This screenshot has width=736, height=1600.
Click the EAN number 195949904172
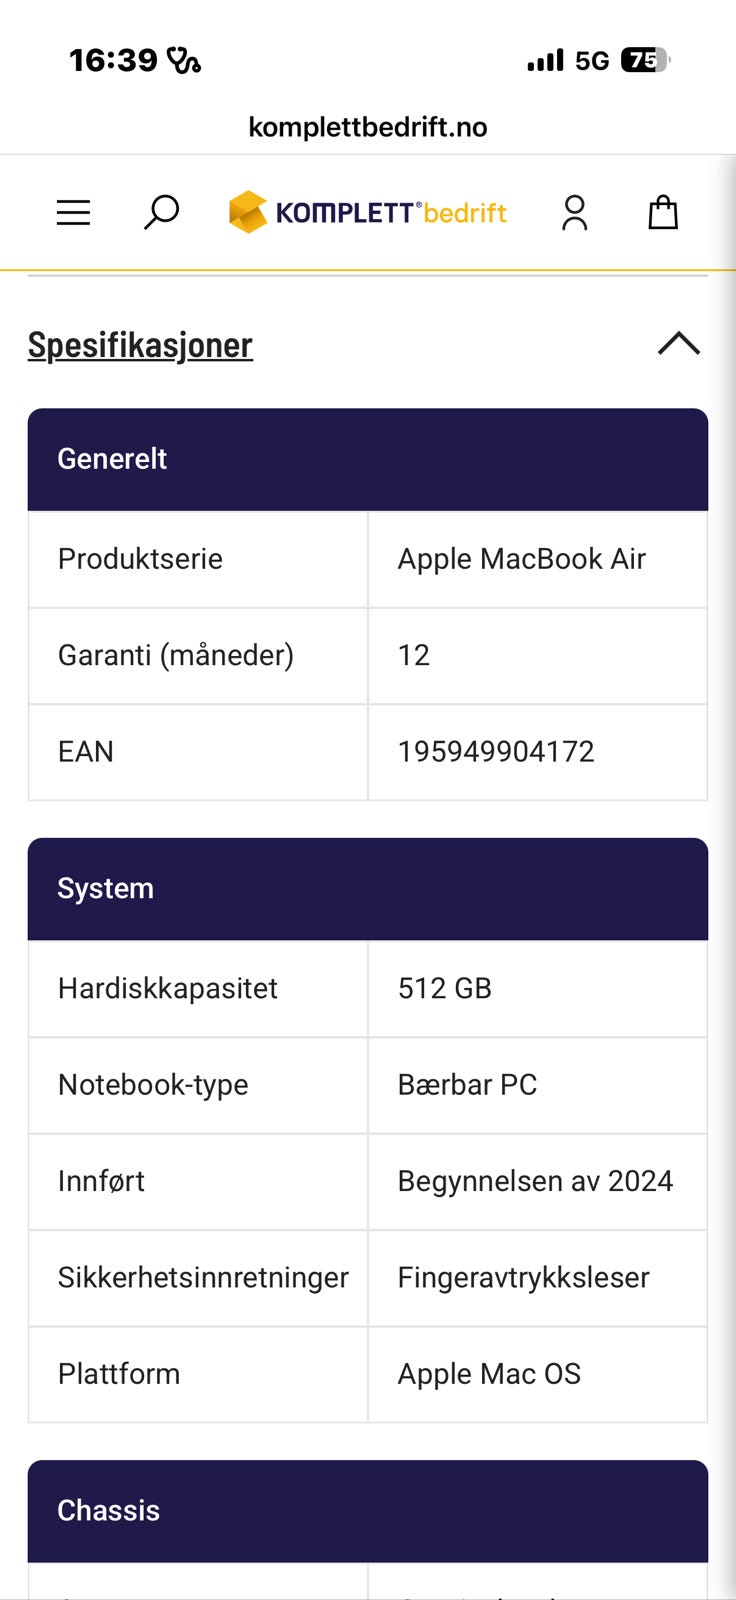pyautogui.click(x=496, y=752)
